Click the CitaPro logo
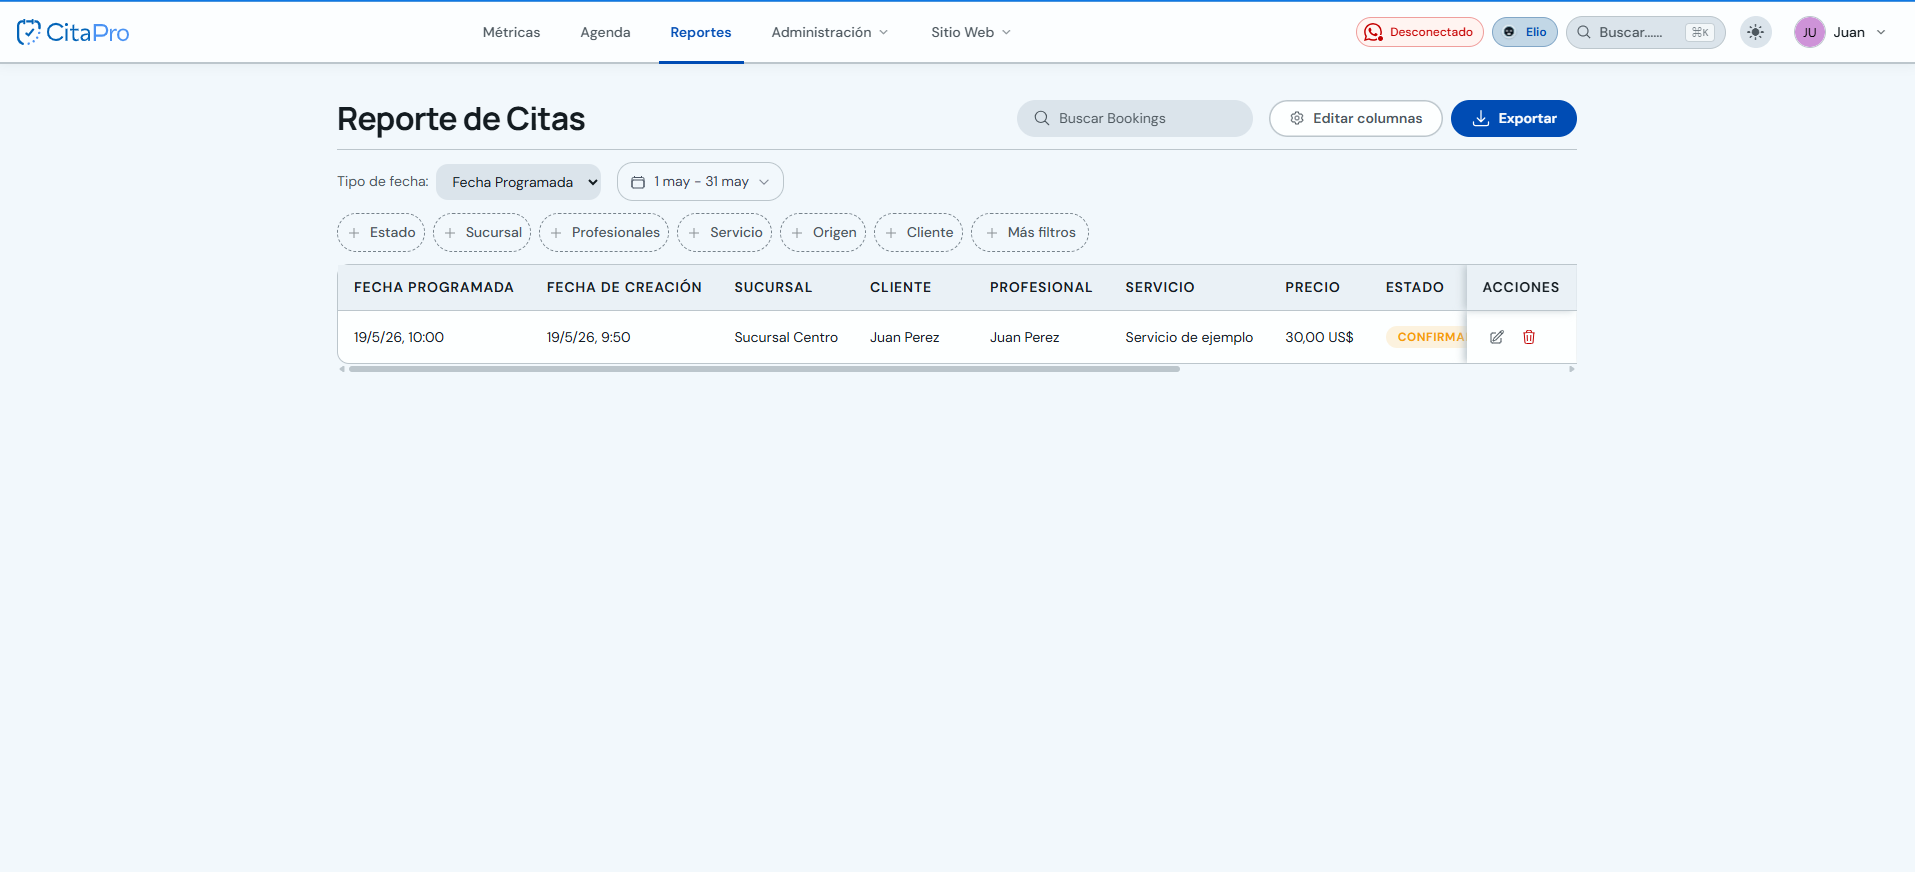 pos(73,32)
